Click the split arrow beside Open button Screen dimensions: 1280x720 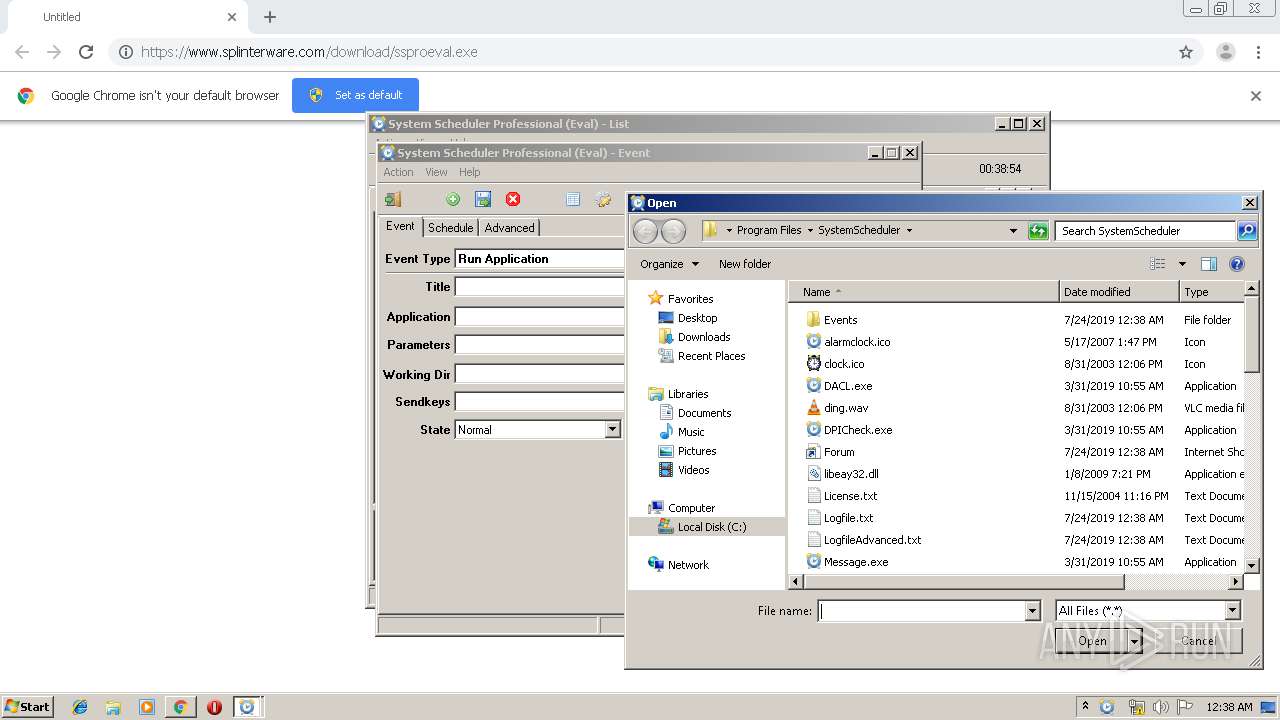pos(1135,641)
